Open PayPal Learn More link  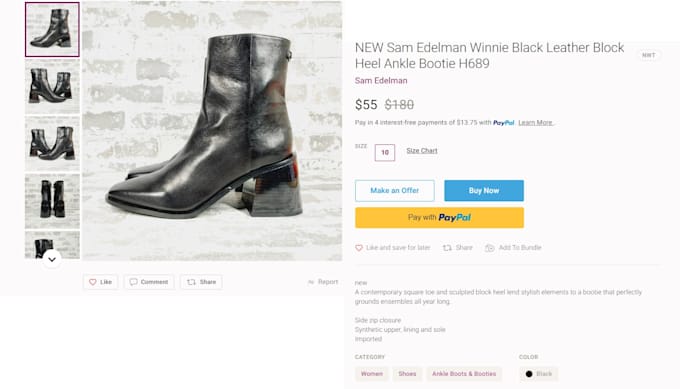coord(536,123)
